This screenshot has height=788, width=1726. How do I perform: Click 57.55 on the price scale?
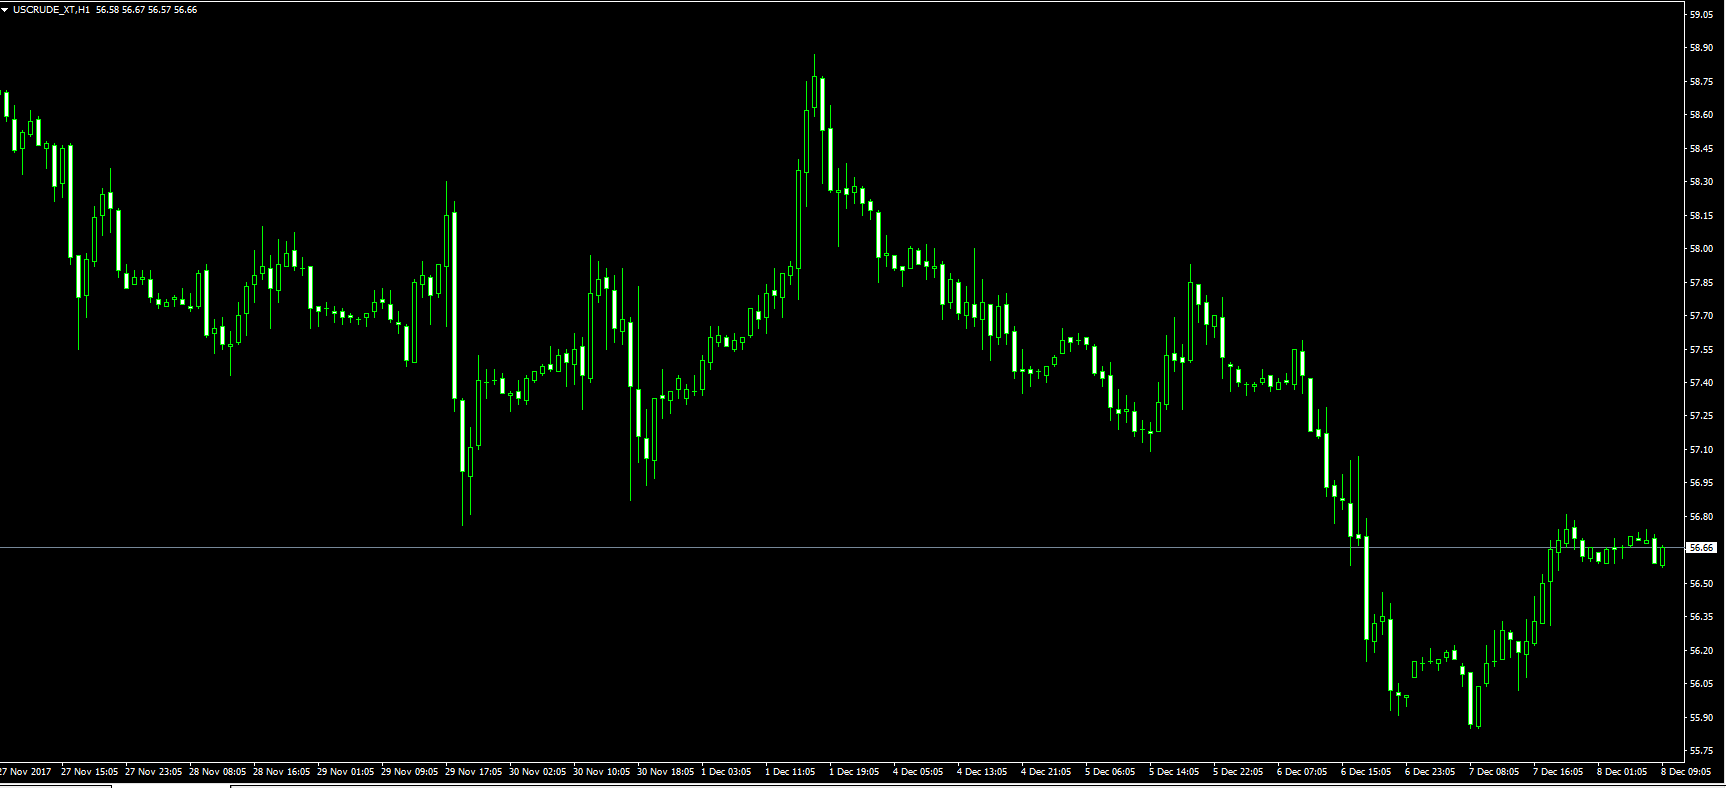click(1701, 350)
